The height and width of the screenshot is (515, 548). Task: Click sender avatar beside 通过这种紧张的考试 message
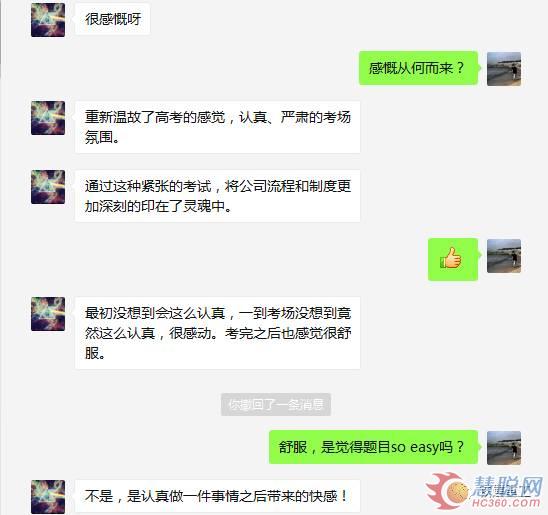[x=48, y=187]
